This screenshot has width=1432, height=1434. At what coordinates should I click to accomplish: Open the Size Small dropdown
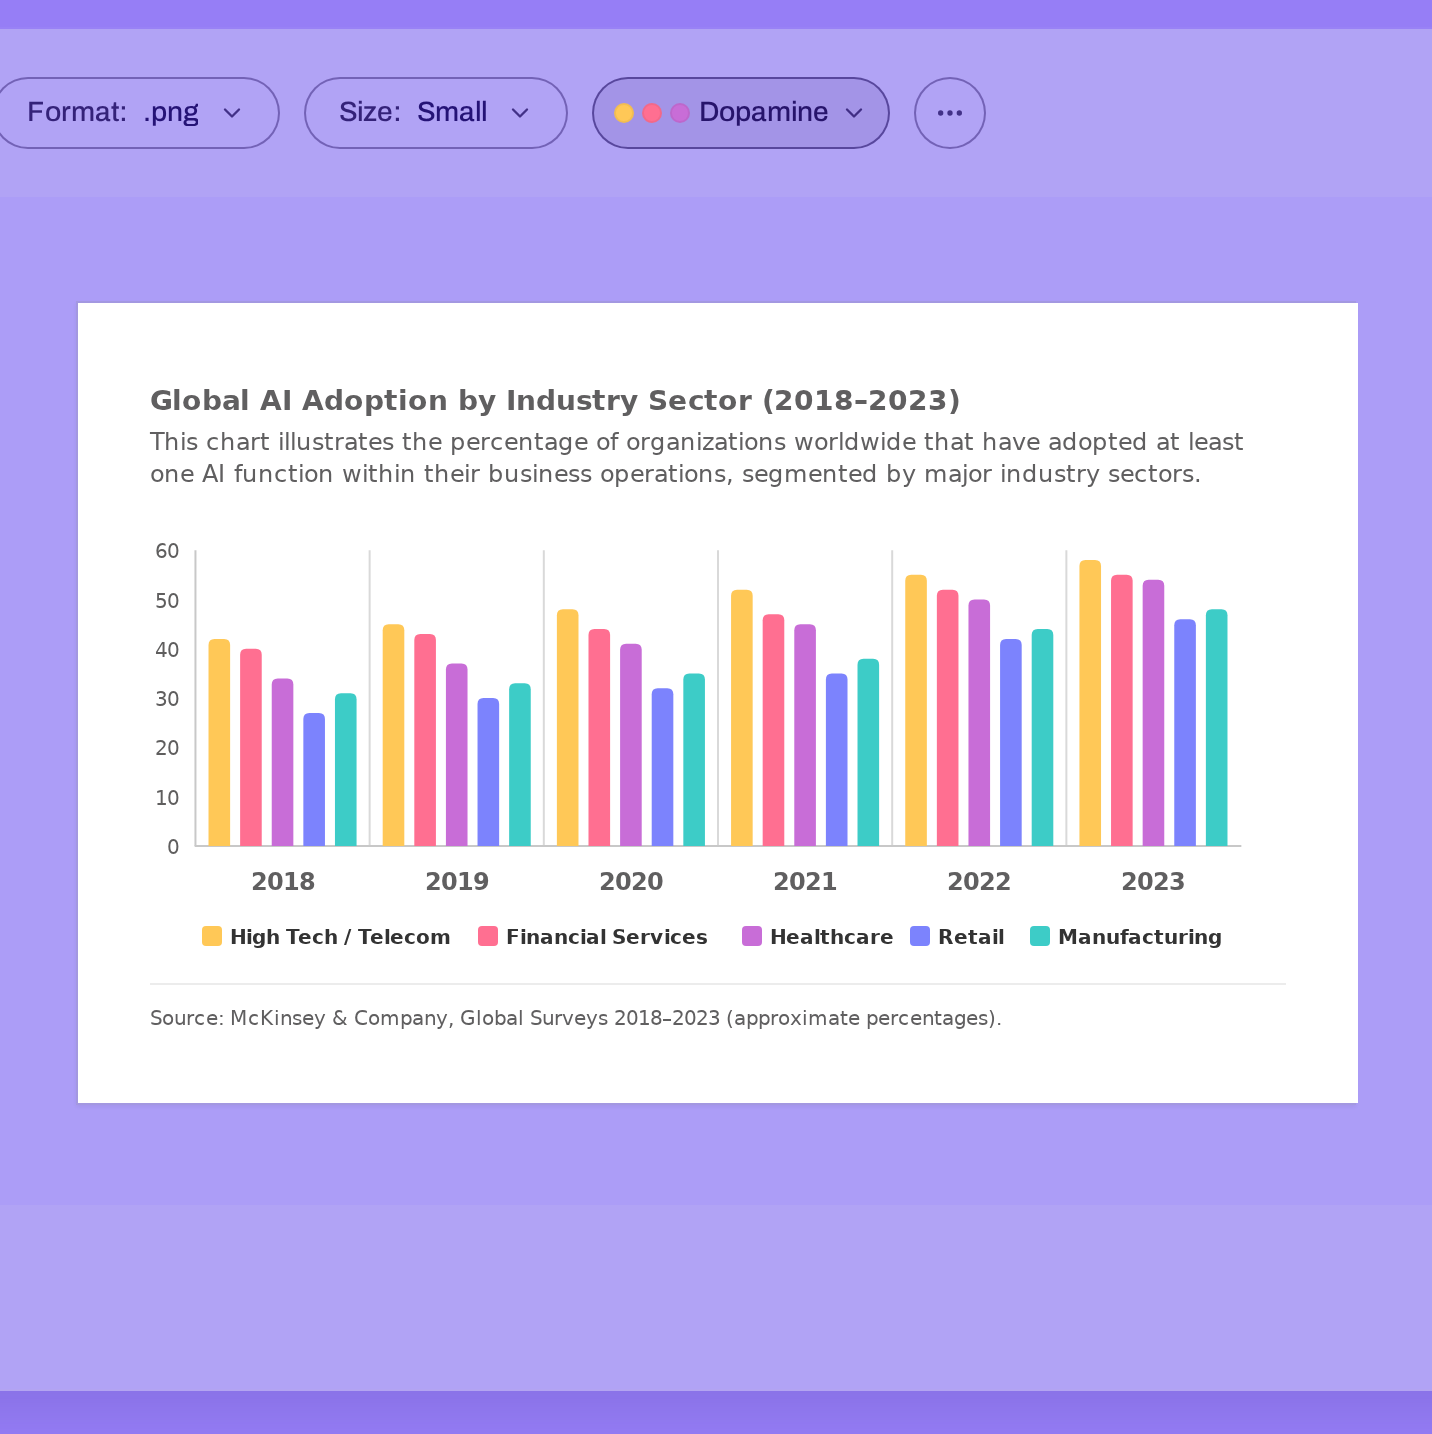[x=436, y=113]
